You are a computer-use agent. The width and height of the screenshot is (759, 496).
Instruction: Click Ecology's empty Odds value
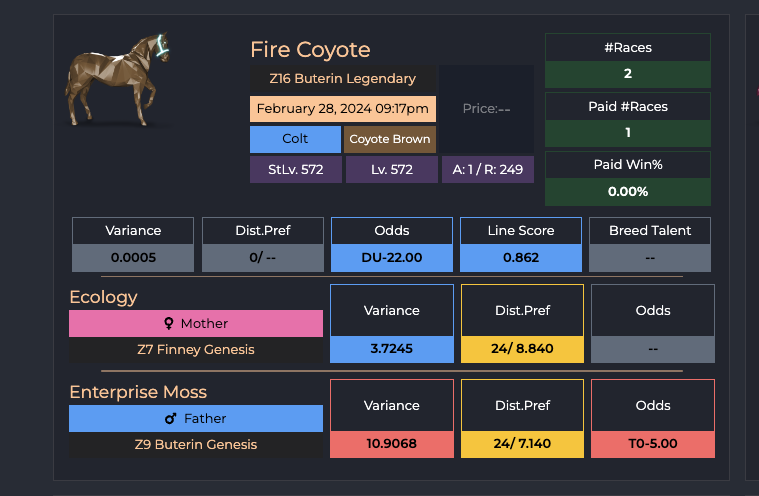[x=653, y=349]
